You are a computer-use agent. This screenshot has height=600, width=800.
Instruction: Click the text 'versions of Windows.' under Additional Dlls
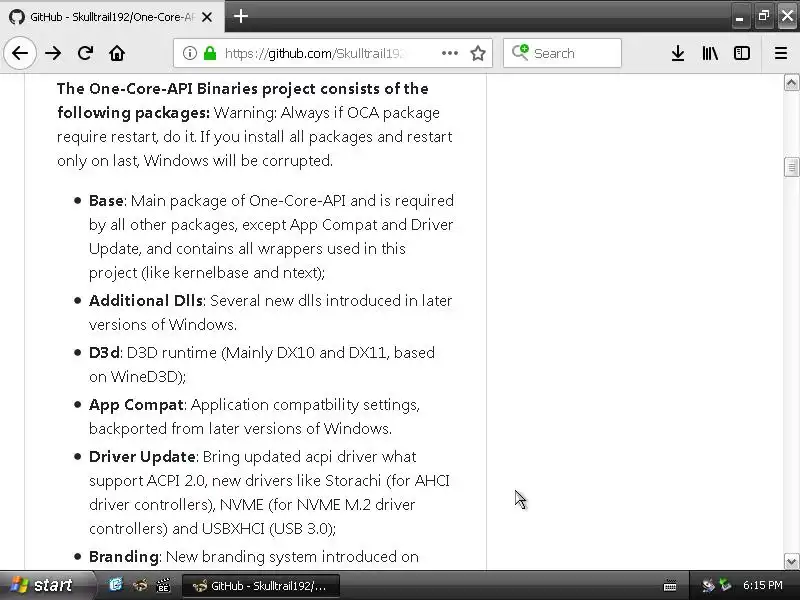coord(163,325)
